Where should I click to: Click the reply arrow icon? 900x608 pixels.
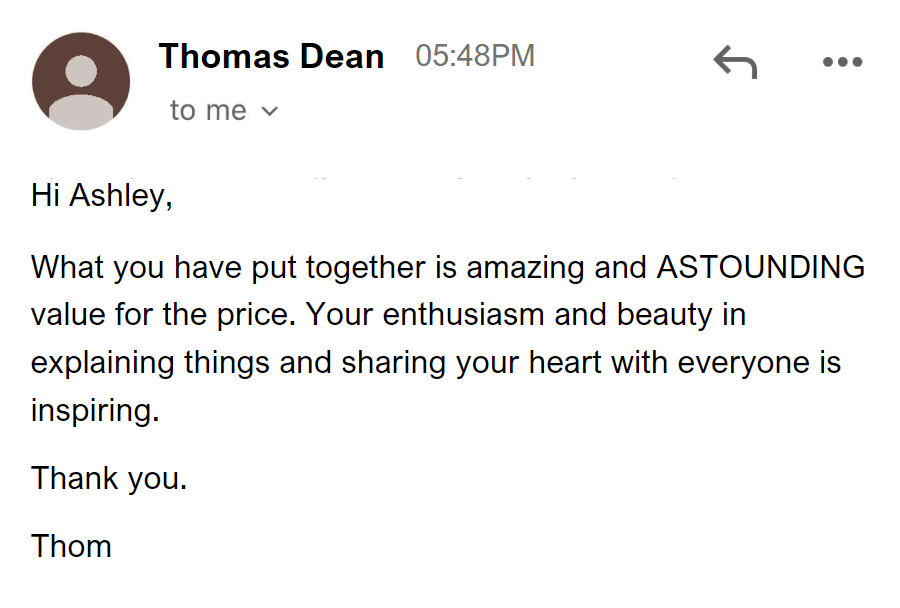tap(735, 62)
